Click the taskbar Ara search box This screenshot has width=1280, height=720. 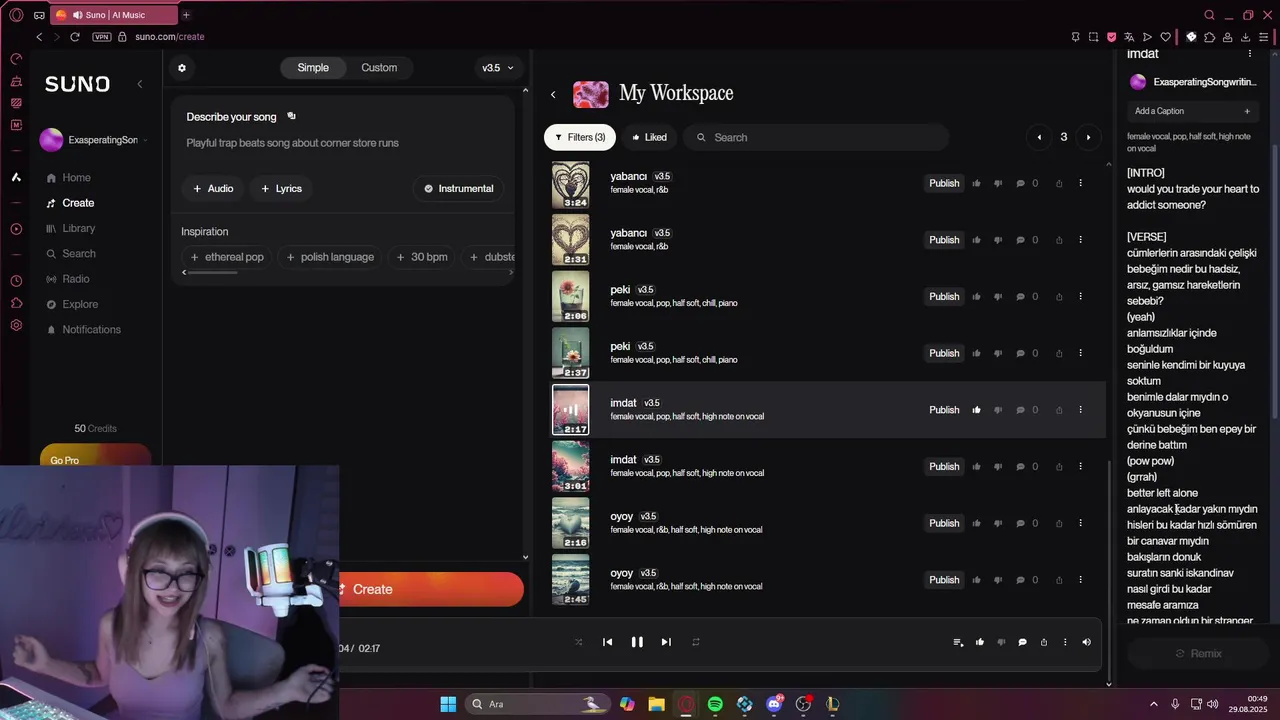[538, 704]
